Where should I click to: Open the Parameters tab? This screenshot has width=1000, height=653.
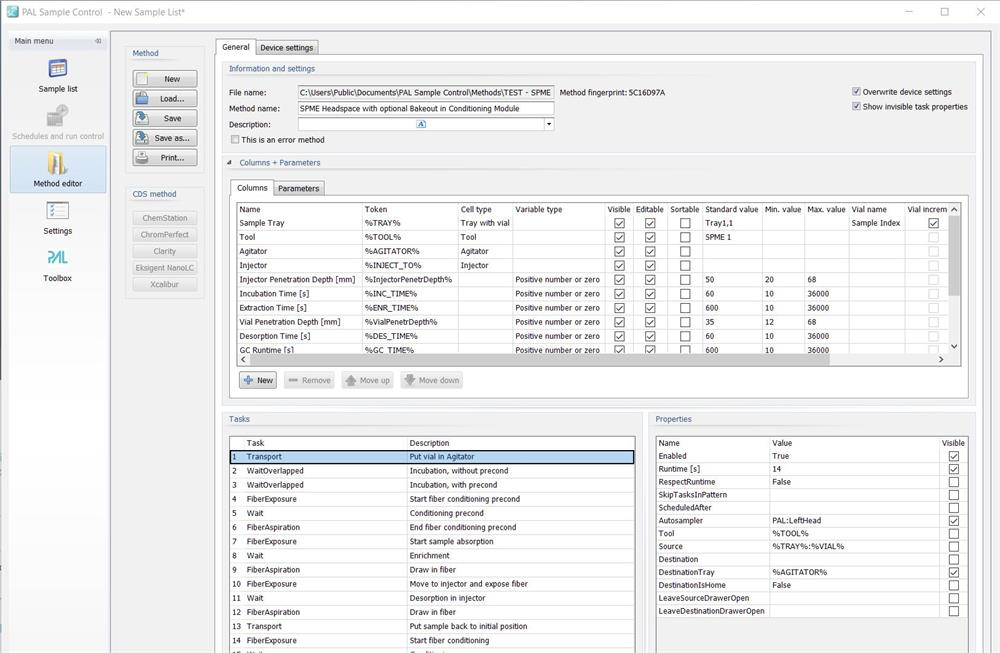[x=298, y=188]
